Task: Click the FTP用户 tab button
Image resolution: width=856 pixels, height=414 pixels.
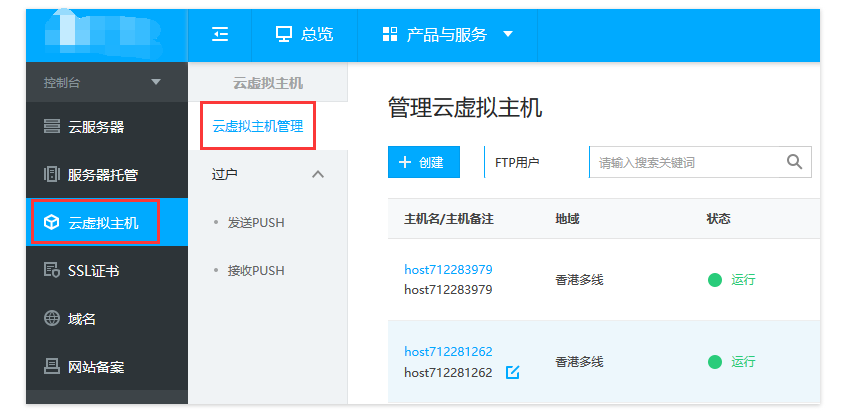Action: point(517,162)
